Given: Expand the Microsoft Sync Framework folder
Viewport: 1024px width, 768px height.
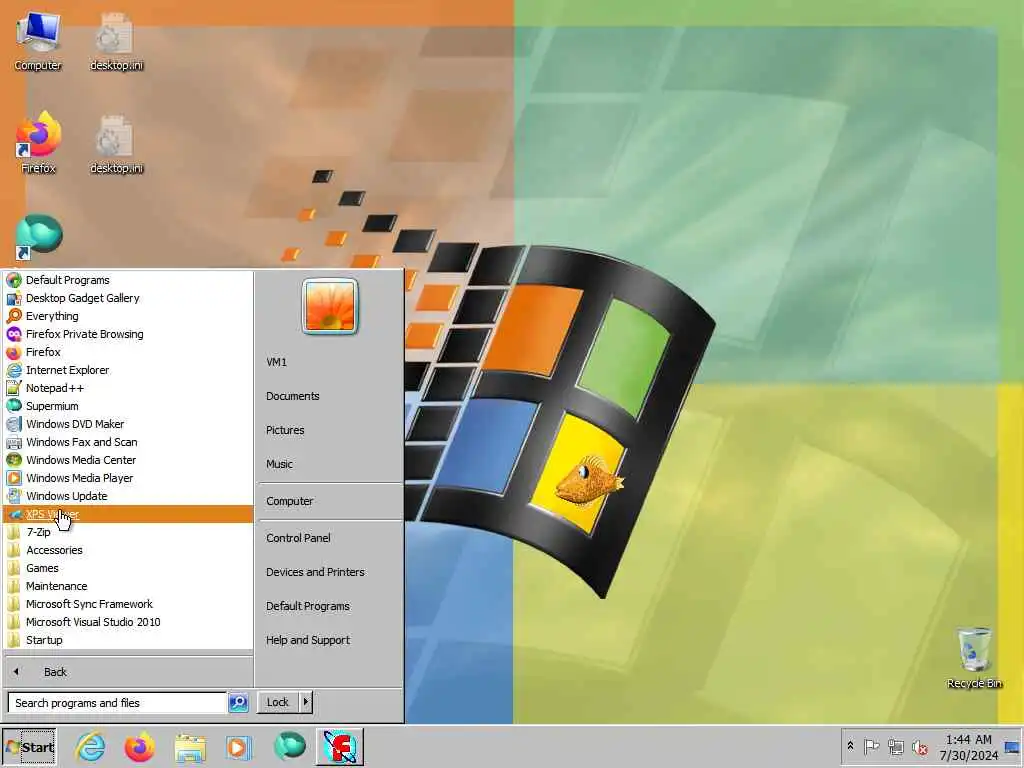Looking at the screenshot, I should [128, 604].
